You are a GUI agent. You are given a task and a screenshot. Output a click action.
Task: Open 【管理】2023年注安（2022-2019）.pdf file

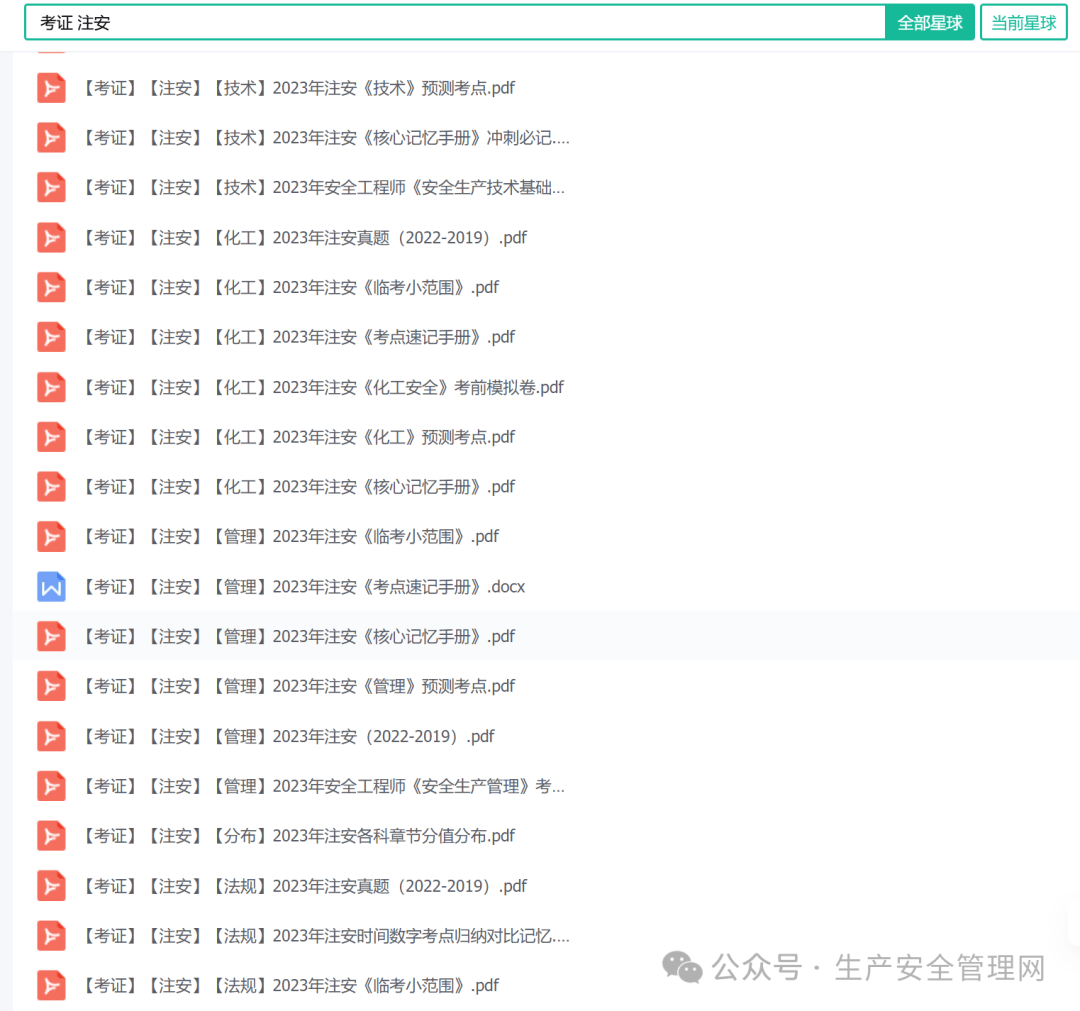(288, 736)
